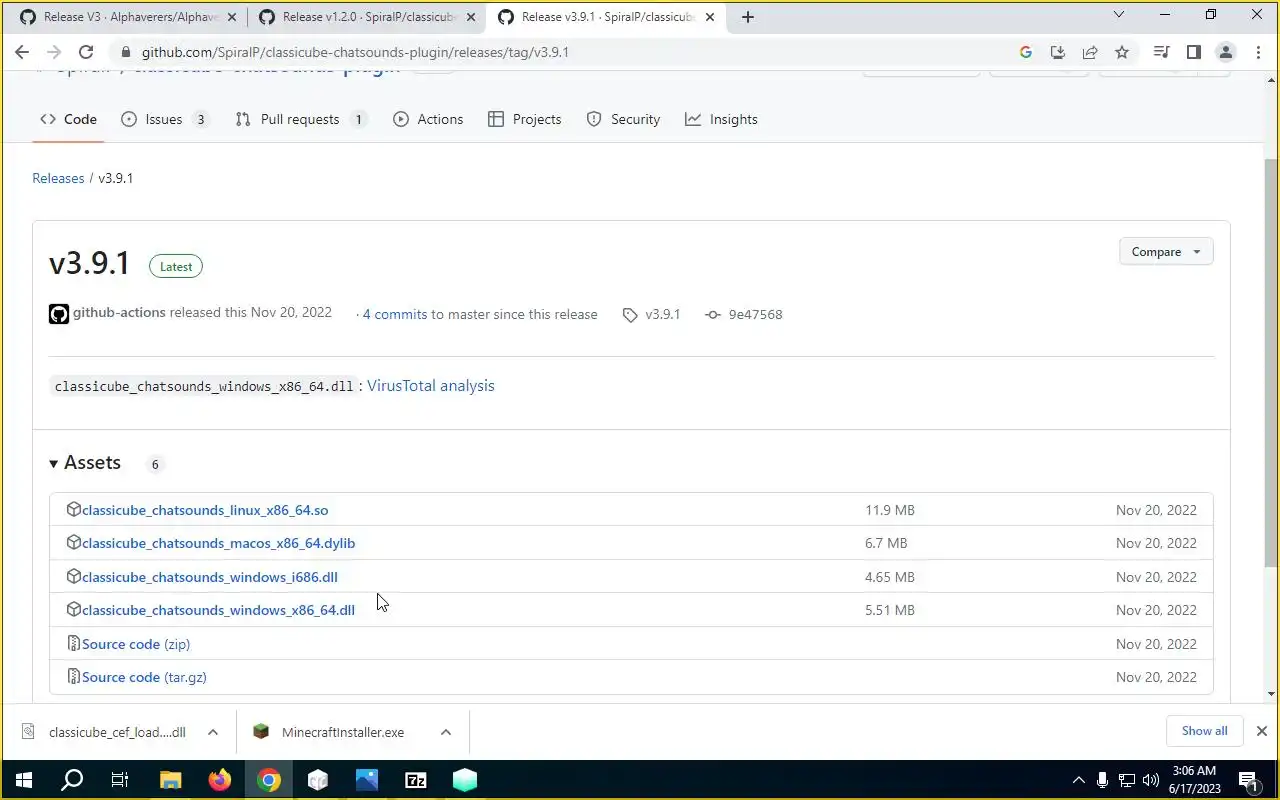This screenshot has width=1280, height=800.
Task: Open github-actions author link
Action: coord(119,313)
